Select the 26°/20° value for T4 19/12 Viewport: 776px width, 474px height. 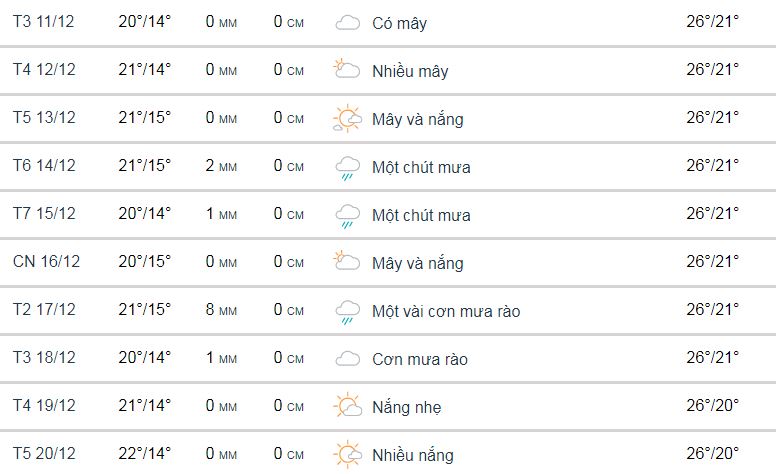point(712,405)
